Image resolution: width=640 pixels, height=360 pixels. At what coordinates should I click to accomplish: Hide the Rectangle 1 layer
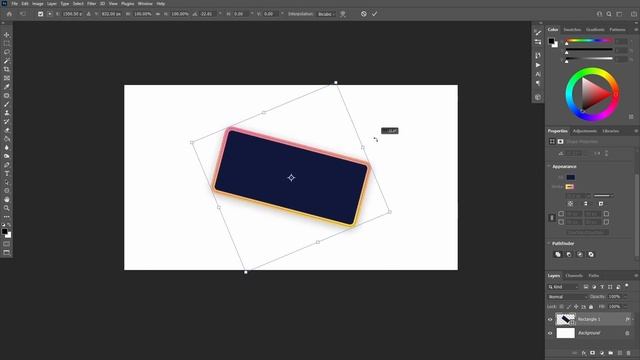pyautogui.click(x=550, y=320)
